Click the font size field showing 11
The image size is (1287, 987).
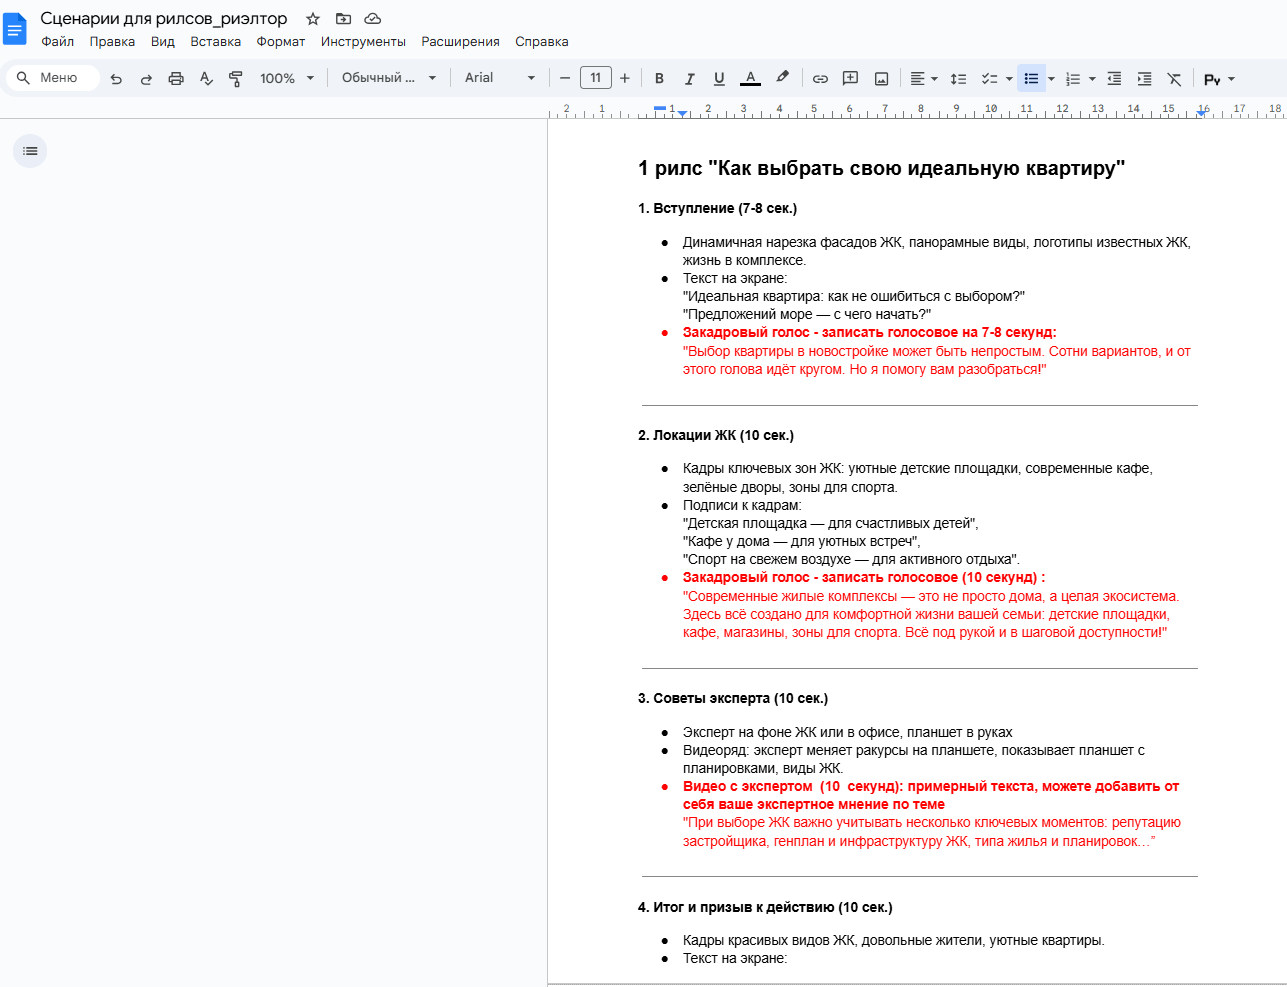(596, 78)
